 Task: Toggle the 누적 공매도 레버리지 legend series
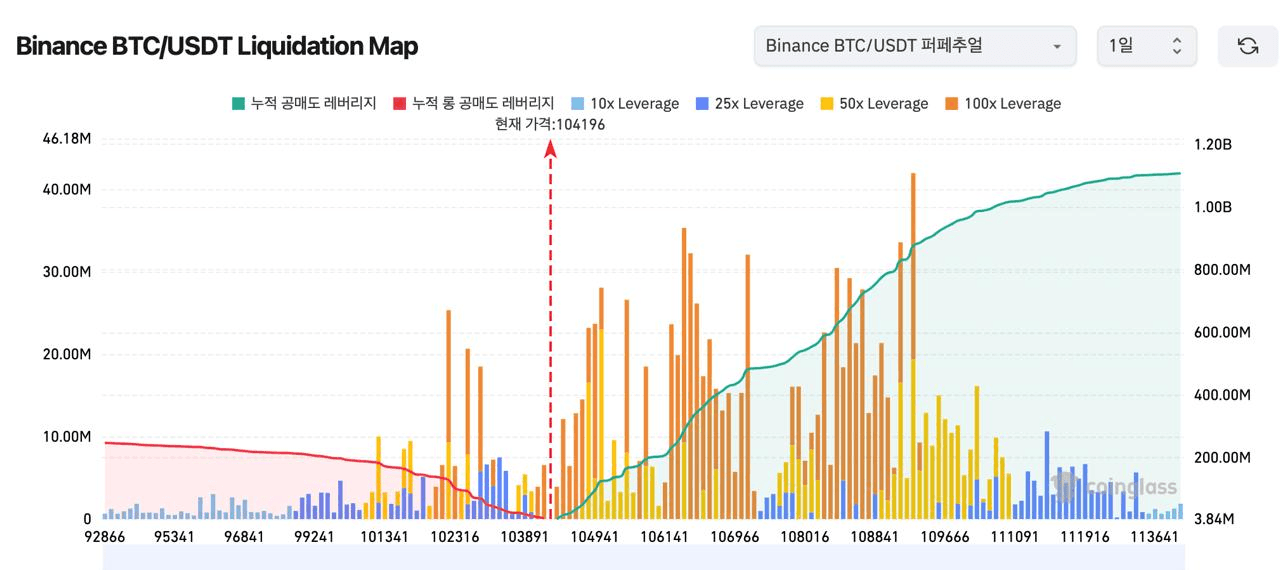304,103
